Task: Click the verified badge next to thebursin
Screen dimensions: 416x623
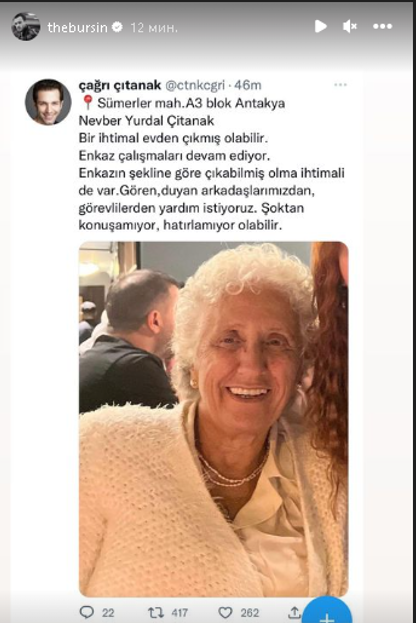Action: 117,27
